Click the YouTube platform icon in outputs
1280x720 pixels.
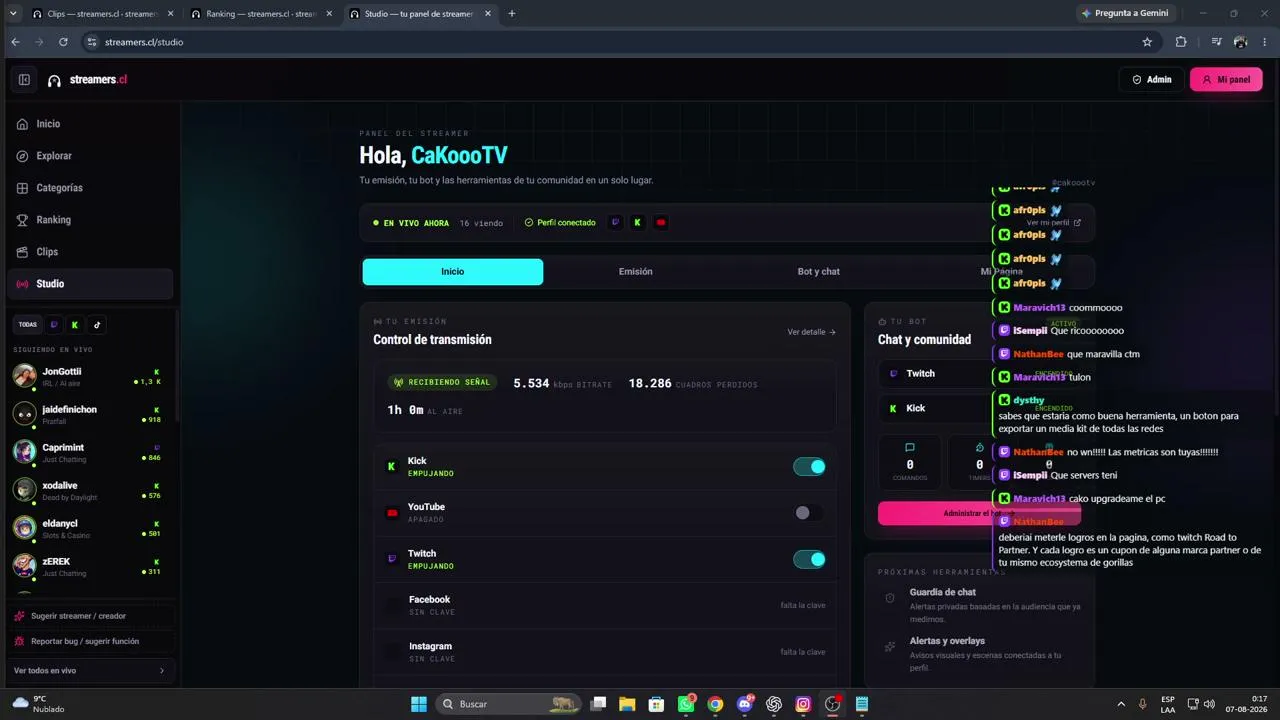coord(392,513)
